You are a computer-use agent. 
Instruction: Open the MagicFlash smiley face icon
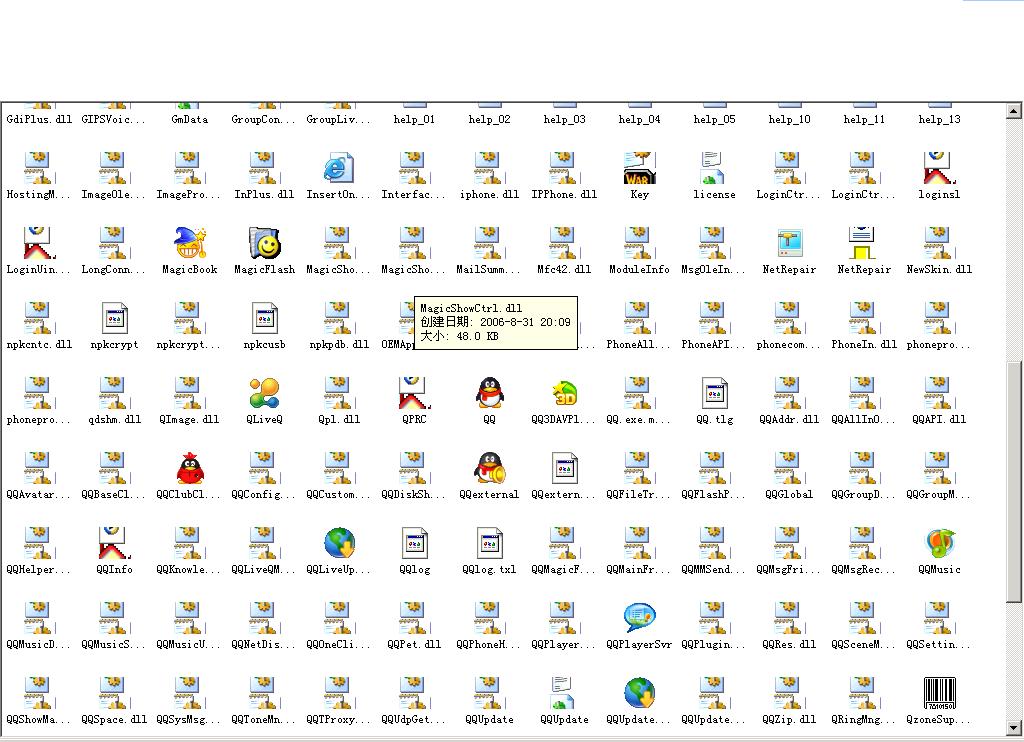tap(265, 243)
